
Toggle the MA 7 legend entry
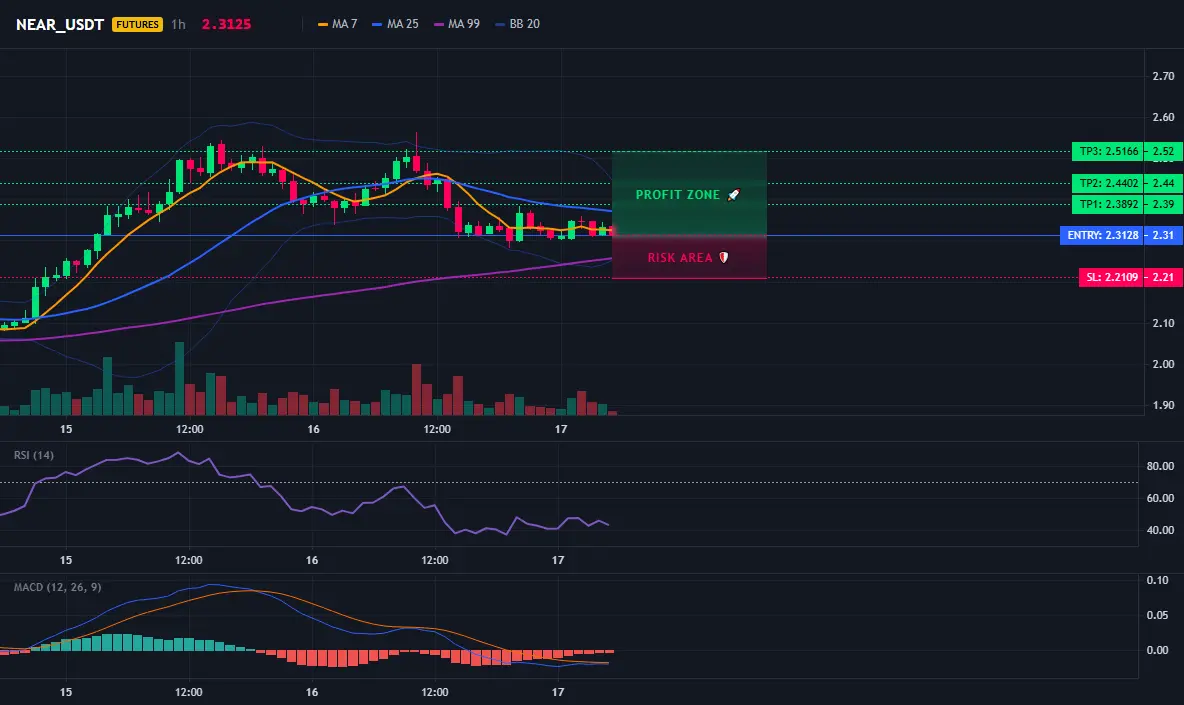(338, 24)
